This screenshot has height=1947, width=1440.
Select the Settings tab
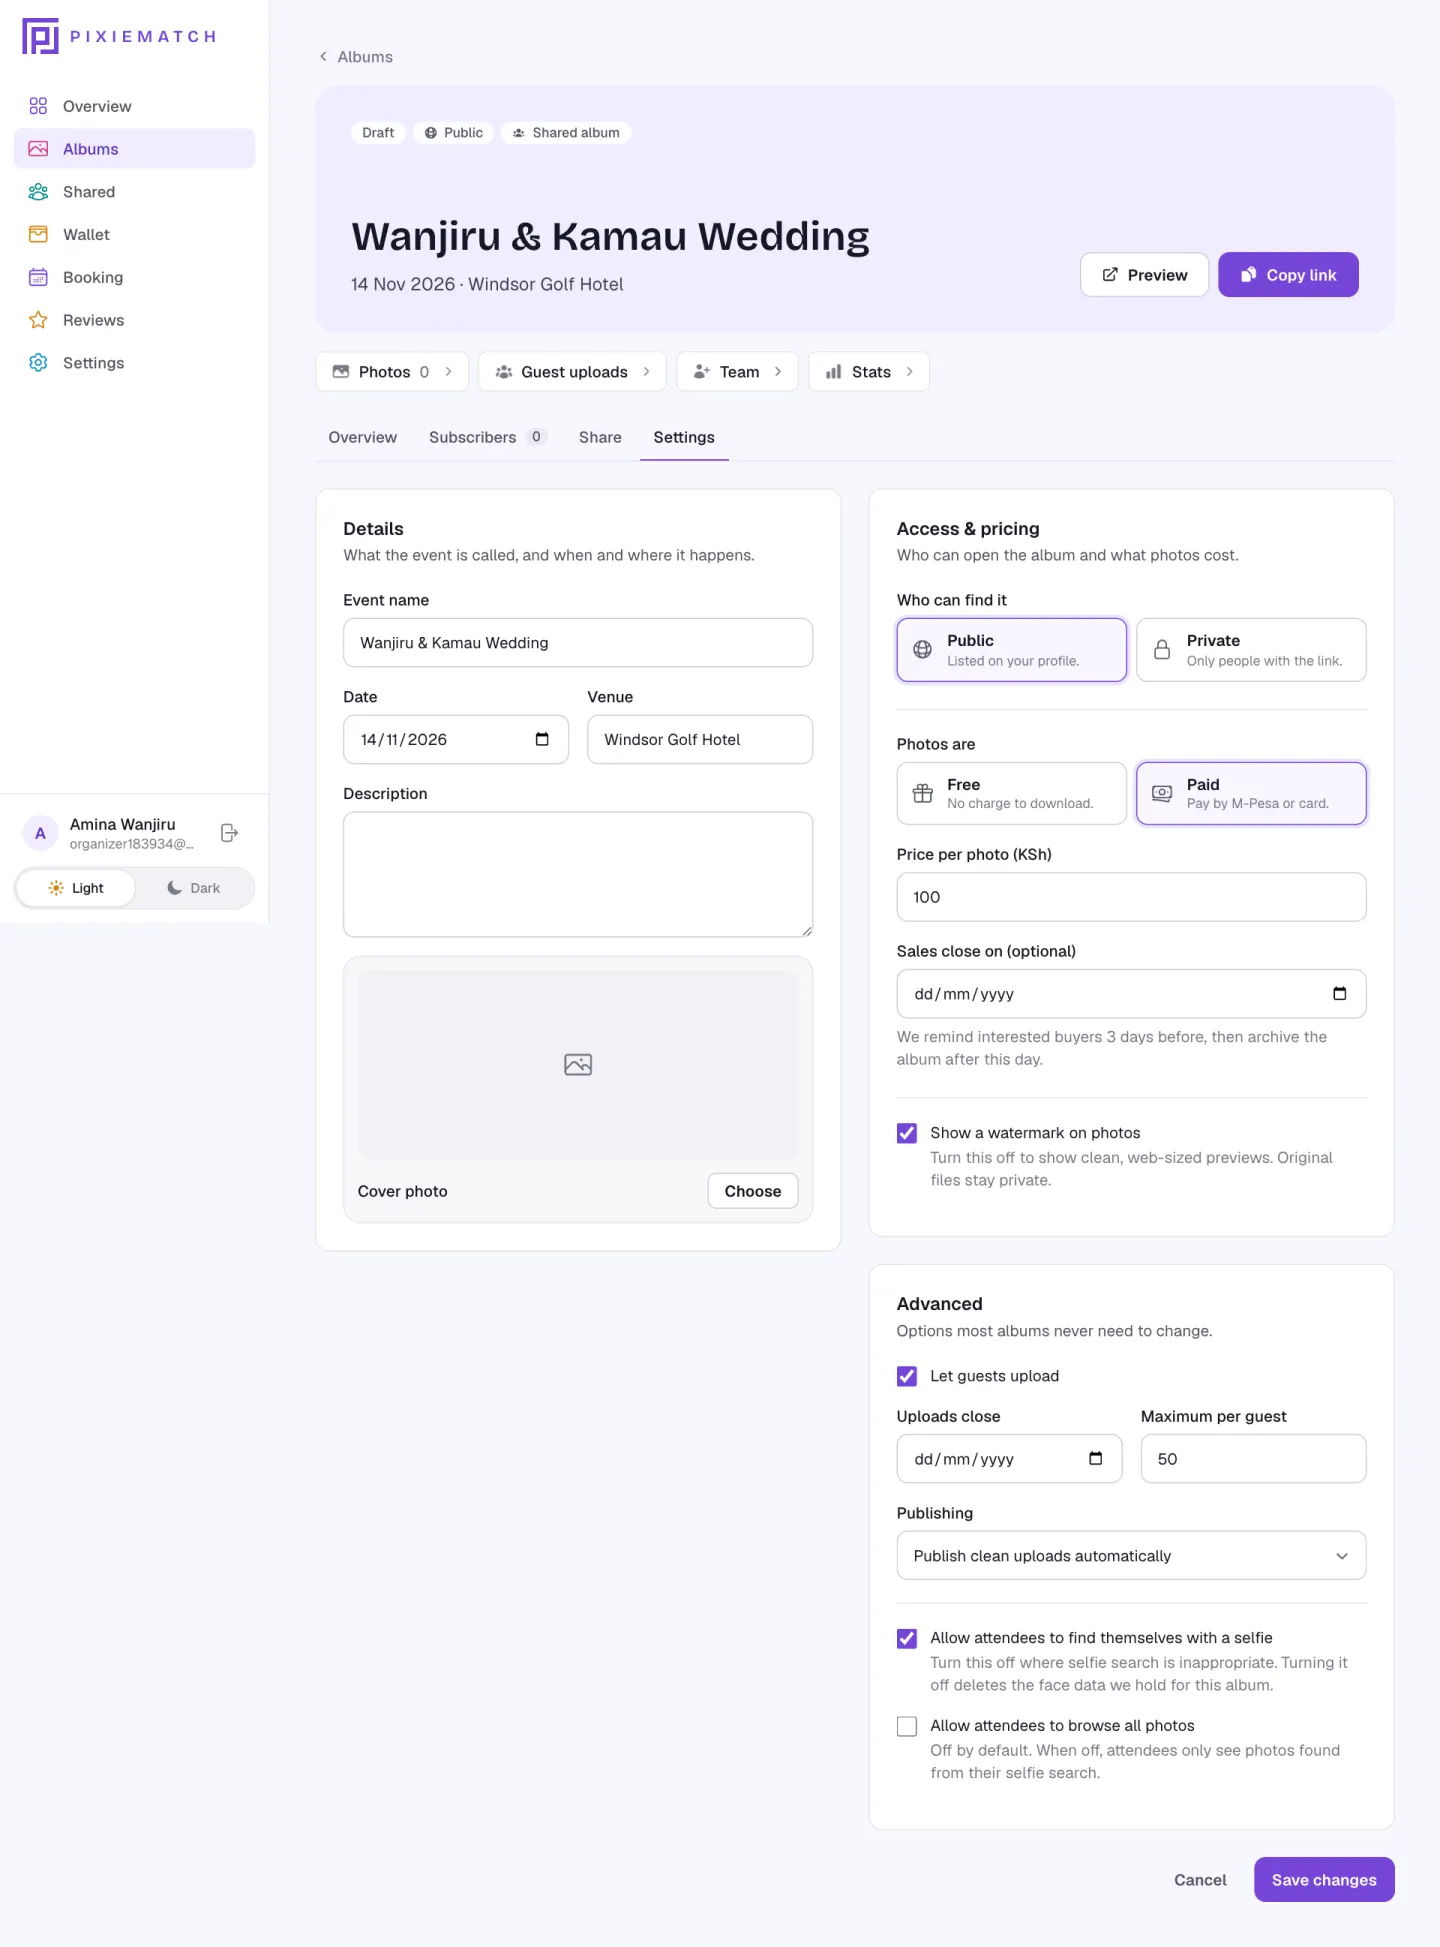pos(684,437)
